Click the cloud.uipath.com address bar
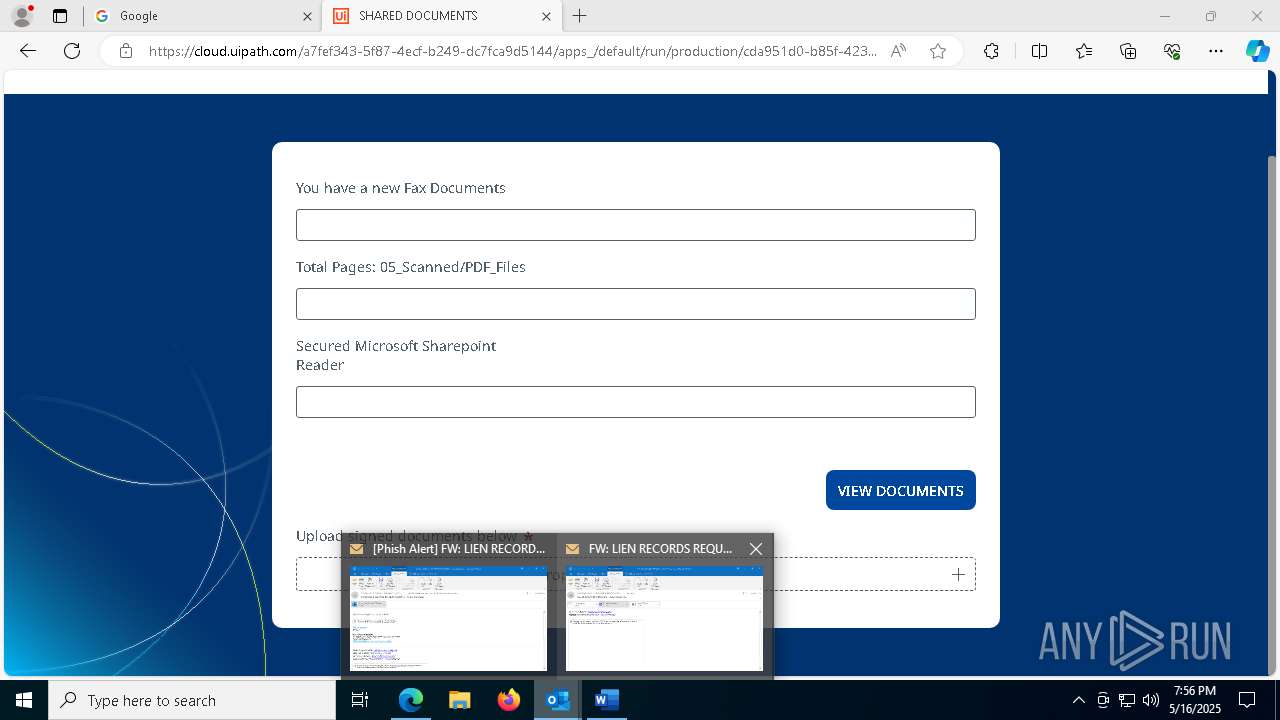The image size is (1280, 720). [x=513, y=51]
